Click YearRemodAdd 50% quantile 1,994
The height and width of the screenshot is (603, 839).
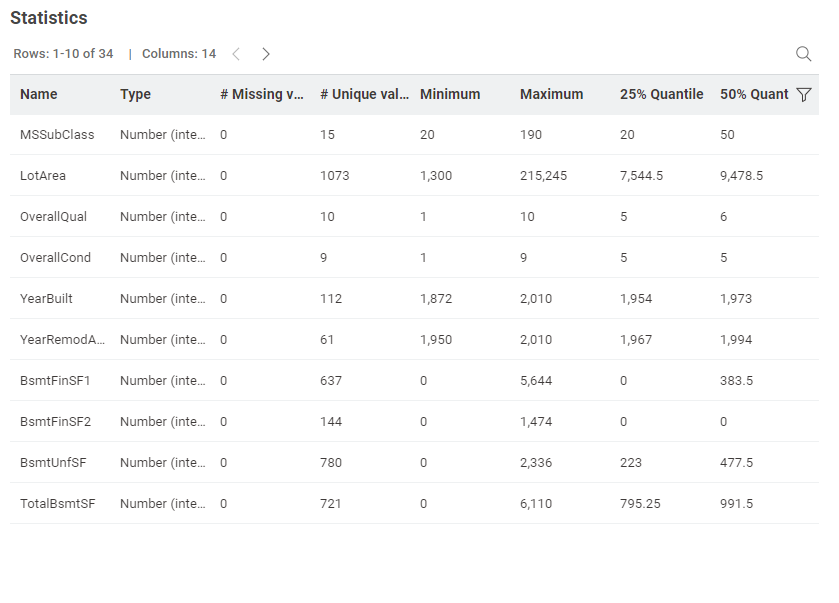(736, 340)
